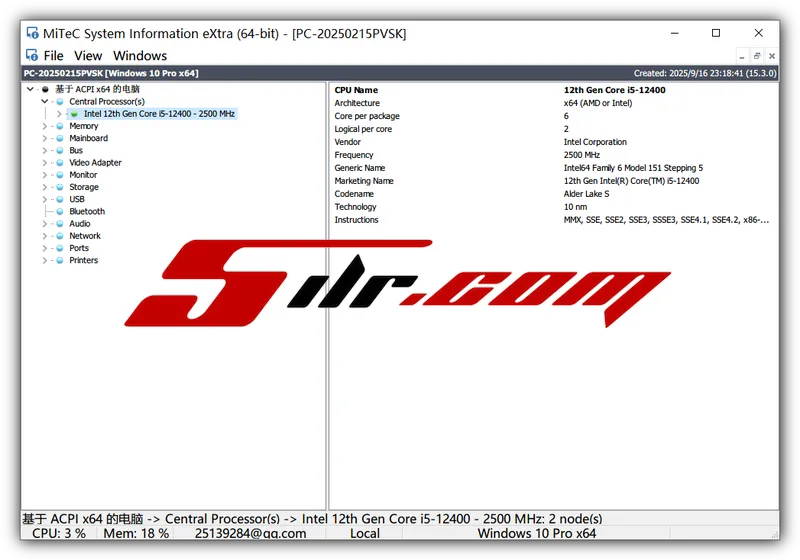
Task: Select the Instructions property row
Action: (x=554, y=220)
